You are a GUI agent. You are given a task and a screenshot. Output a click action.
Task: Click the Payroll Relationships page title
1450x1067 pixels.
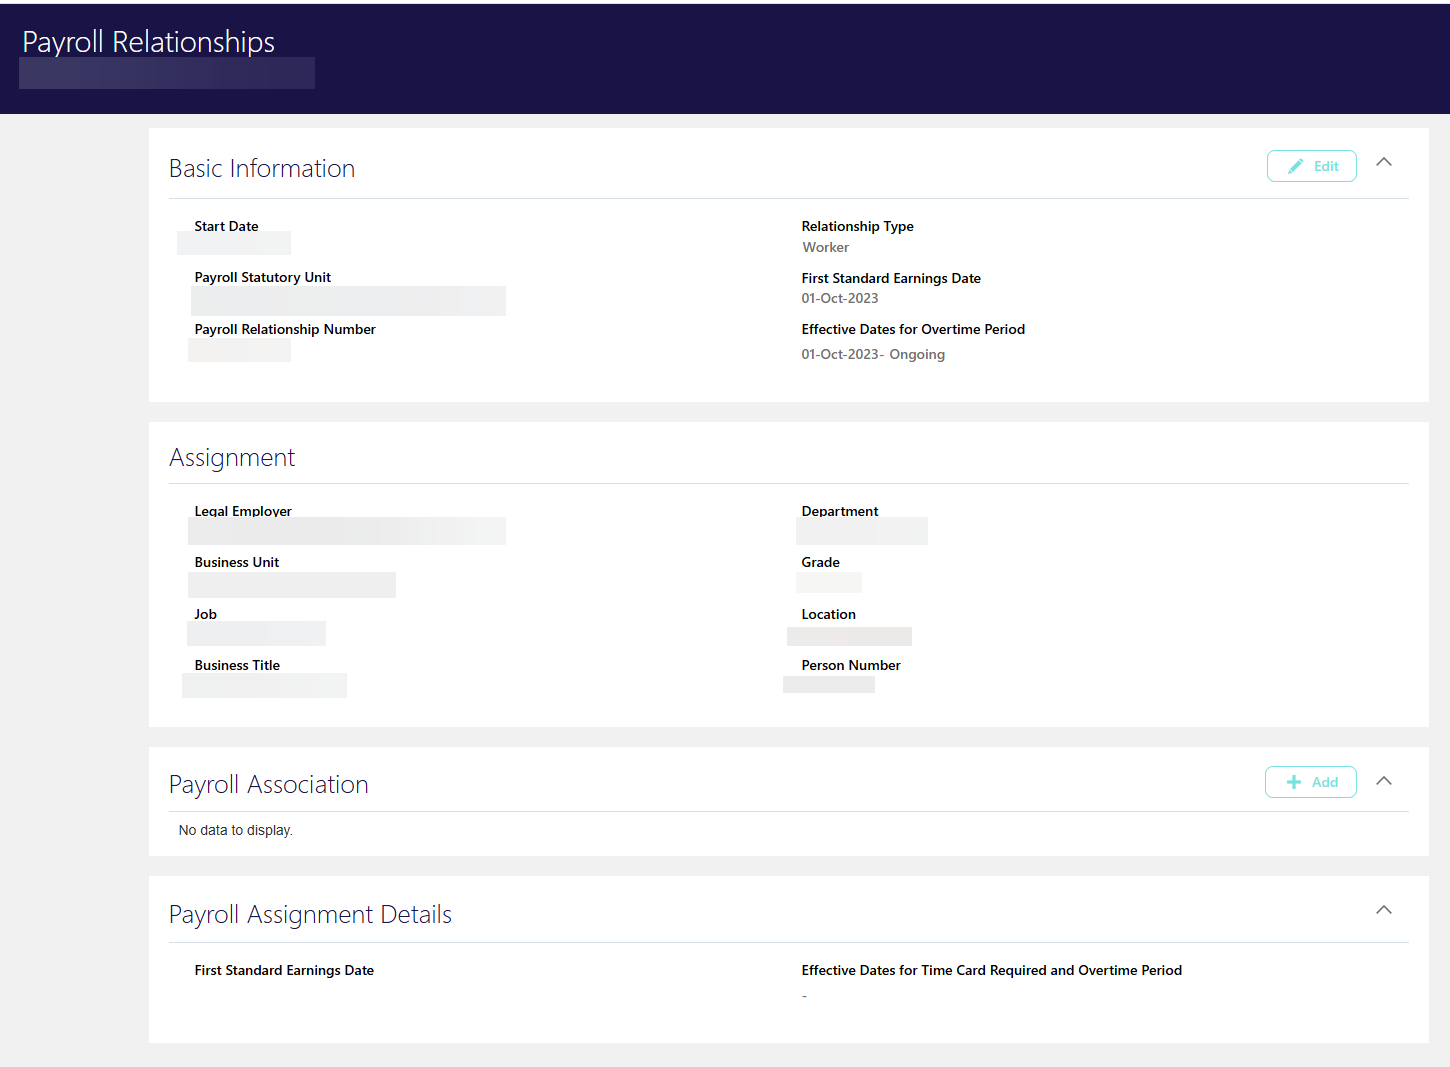point(148,42)
